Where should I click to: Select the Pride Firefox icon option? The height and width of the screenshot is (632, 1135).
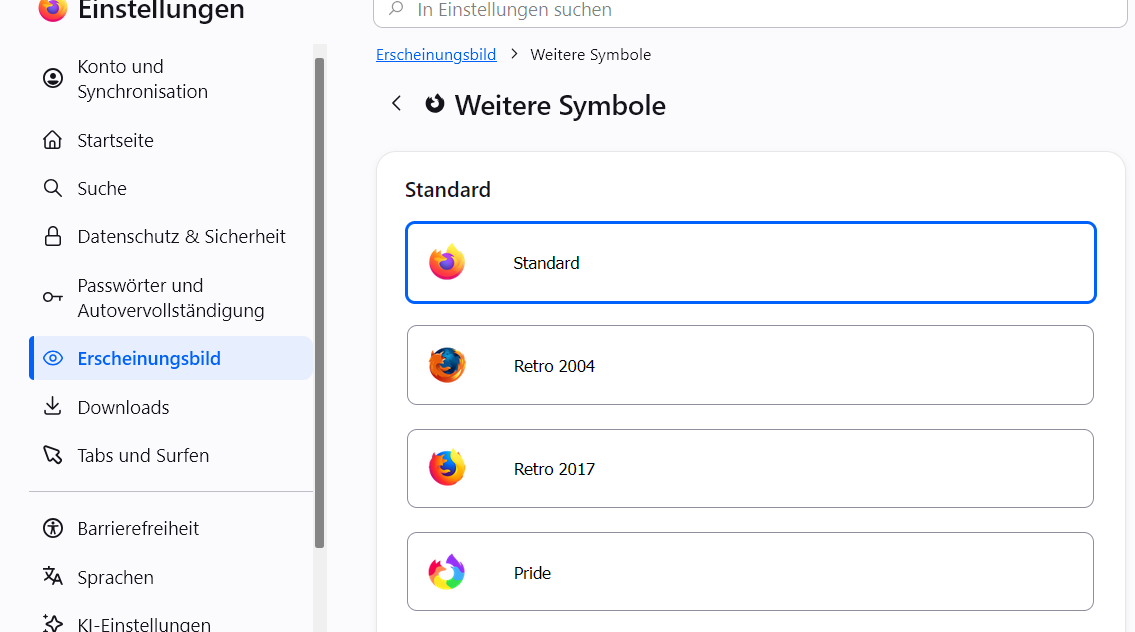tap(750, 572)
